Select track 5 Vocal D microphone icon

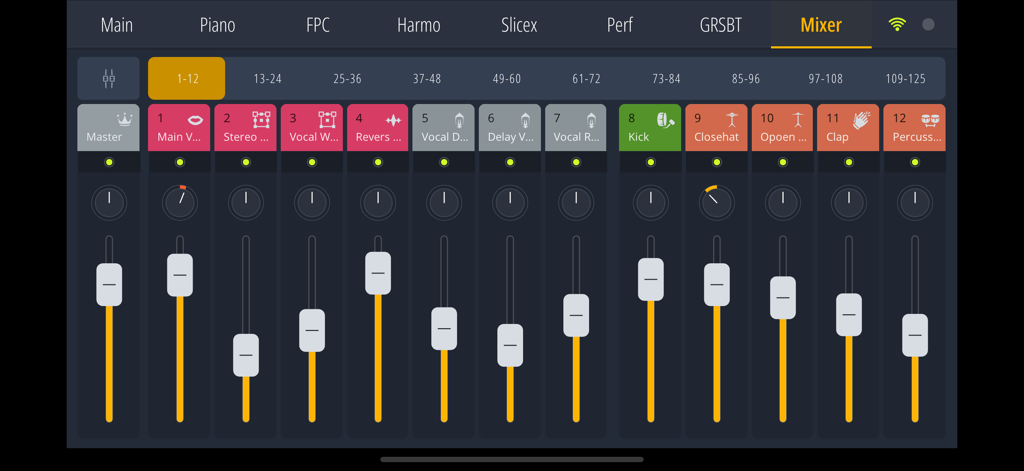tap(459, 120)
